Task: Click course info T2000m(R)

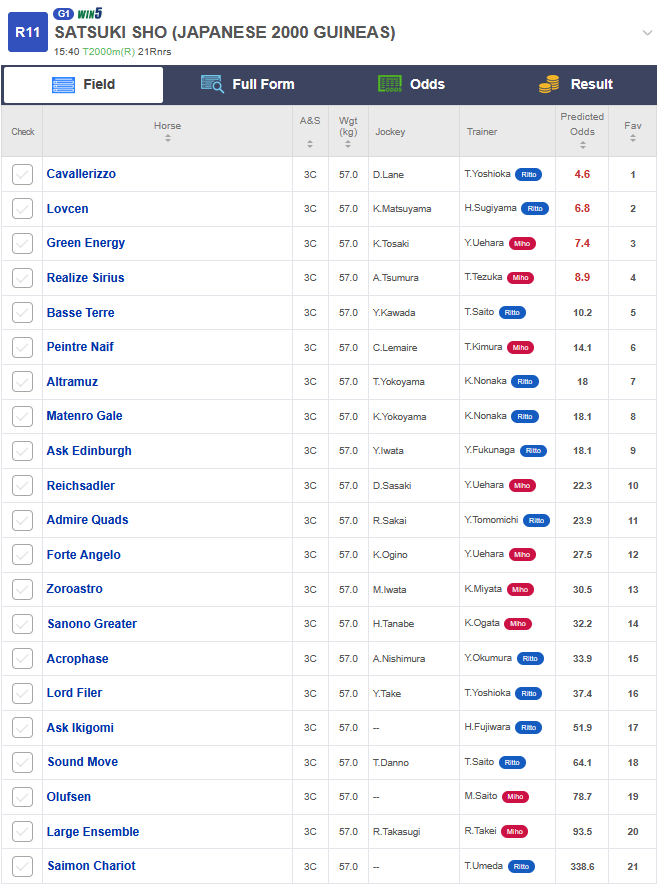Action: pyautogui.click(x=108, y=52)
